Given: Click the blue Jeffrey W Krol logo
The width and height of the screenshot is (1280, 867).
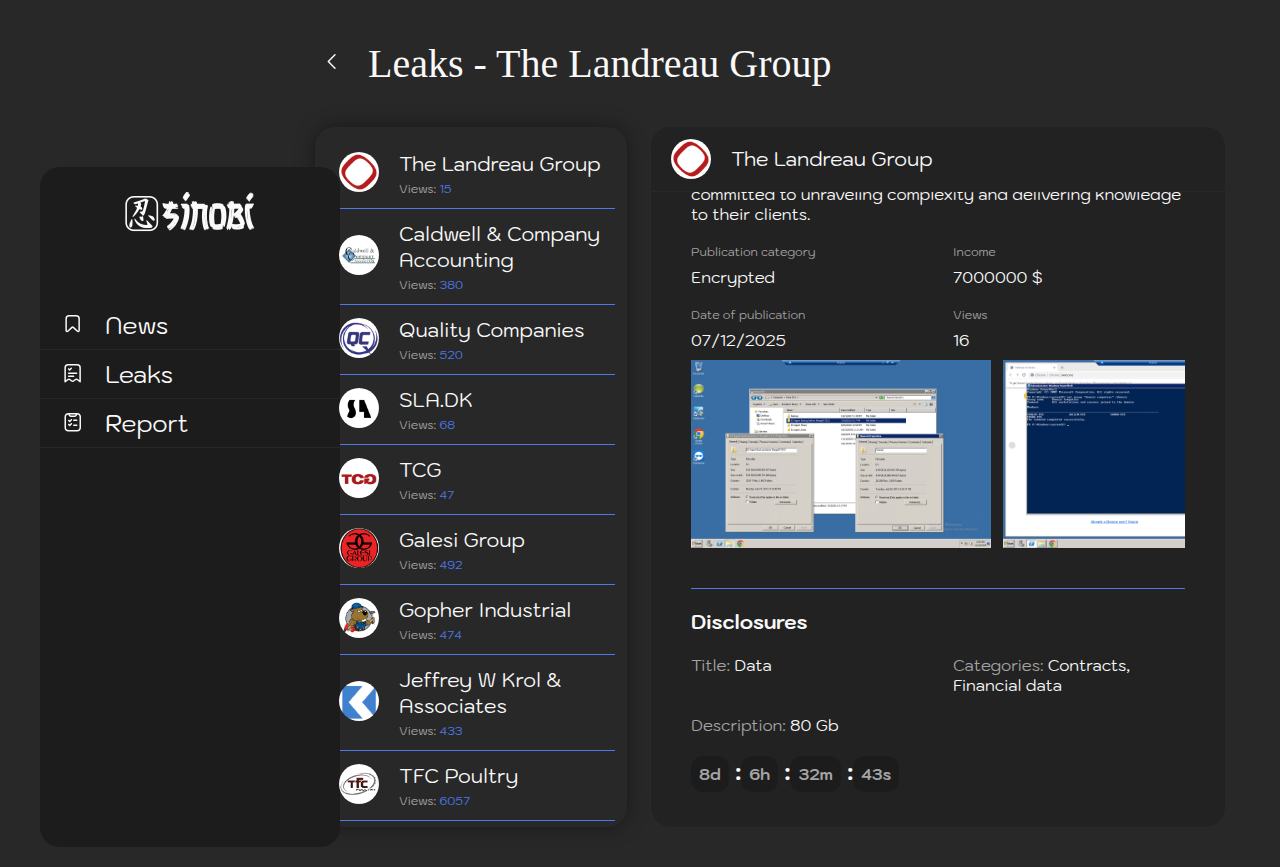Looking at the screenshot, I should [x=359, y=701].
